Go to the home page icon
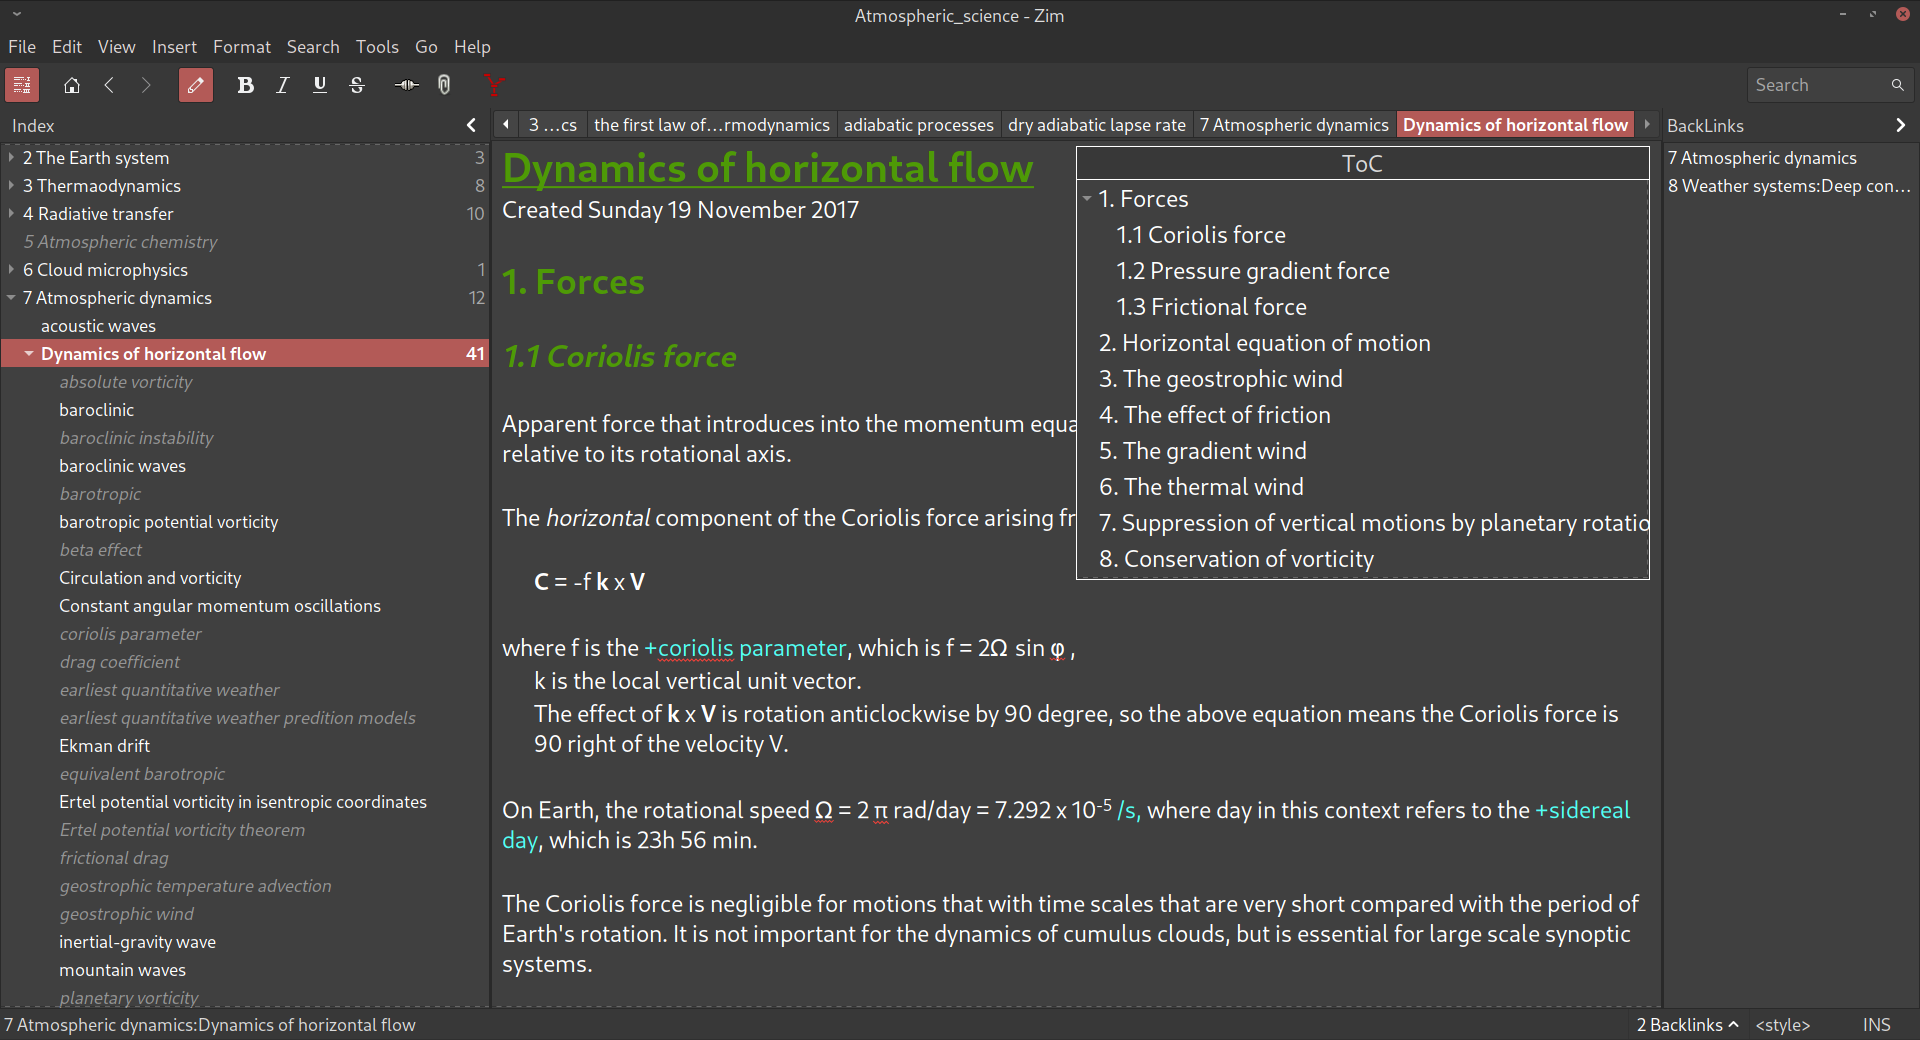 pyautogui.click(x=71, y=85)
